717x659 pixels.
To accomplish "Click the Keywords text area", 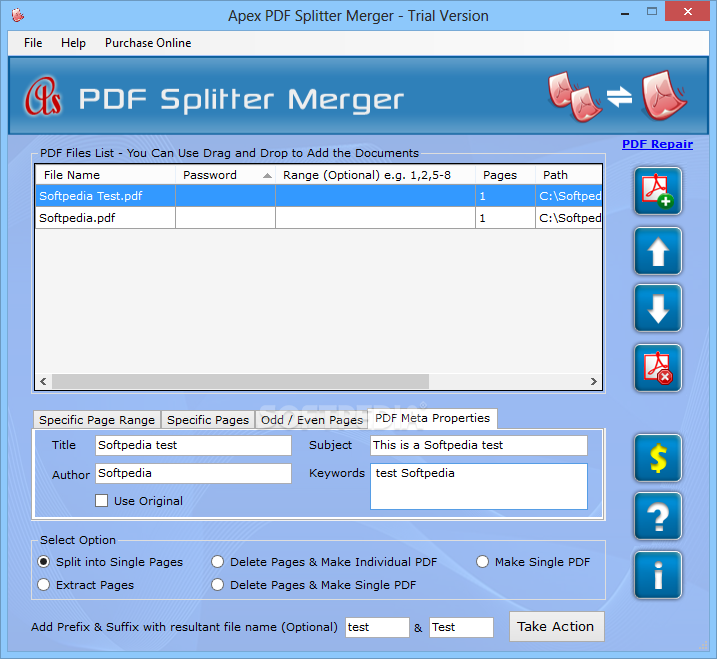I will [479, 487].
